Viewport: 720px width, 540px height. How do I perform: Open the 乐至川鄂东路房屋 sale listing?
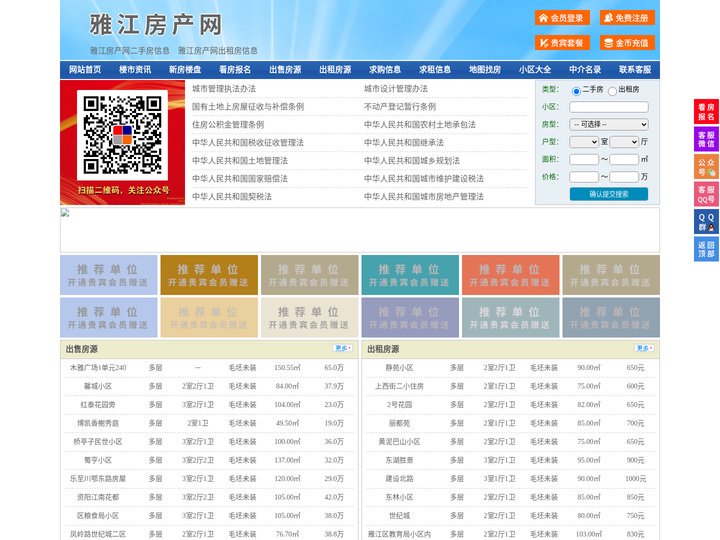[x=98, y=478]
